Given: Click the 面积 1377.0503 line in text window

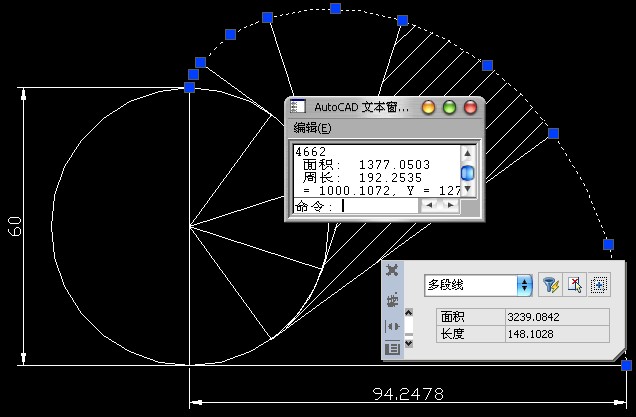Looking at the screenshot, I should 366,164.
